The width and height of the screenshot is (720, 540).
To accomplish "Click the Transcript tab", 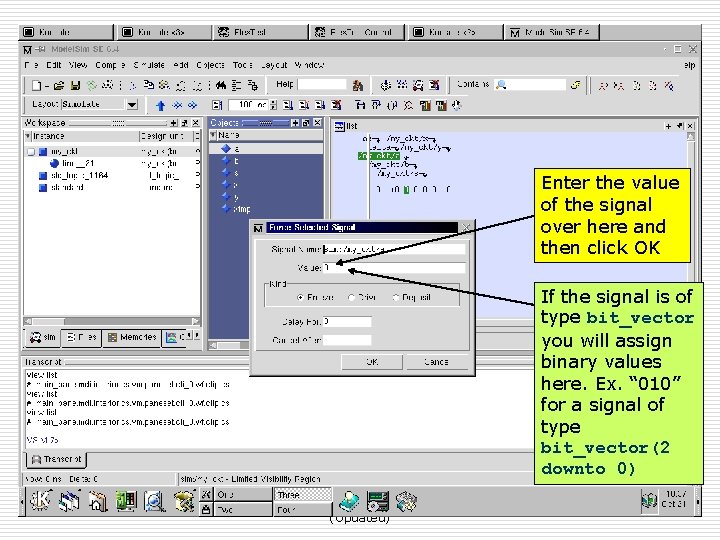I will click(56, 459).
